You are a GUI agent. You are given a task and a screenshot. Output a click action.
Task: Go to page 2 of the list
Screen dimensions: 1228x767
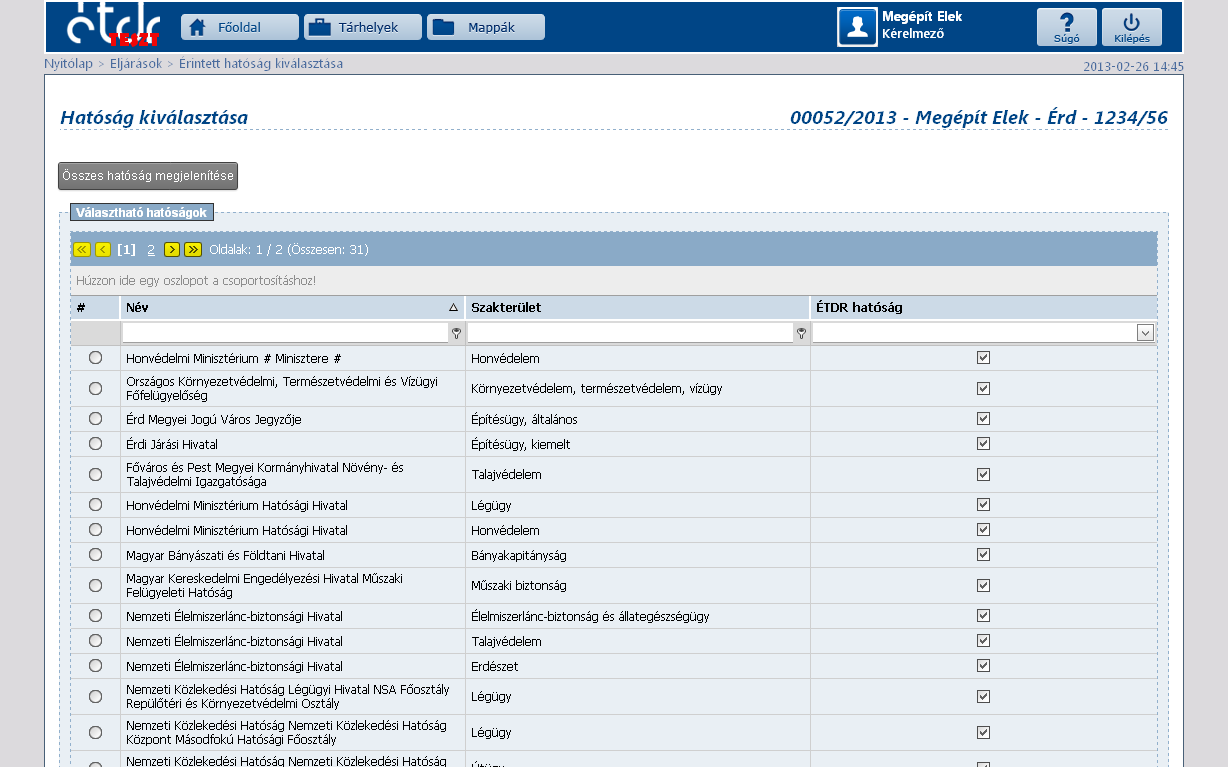[x=151, y=250]
